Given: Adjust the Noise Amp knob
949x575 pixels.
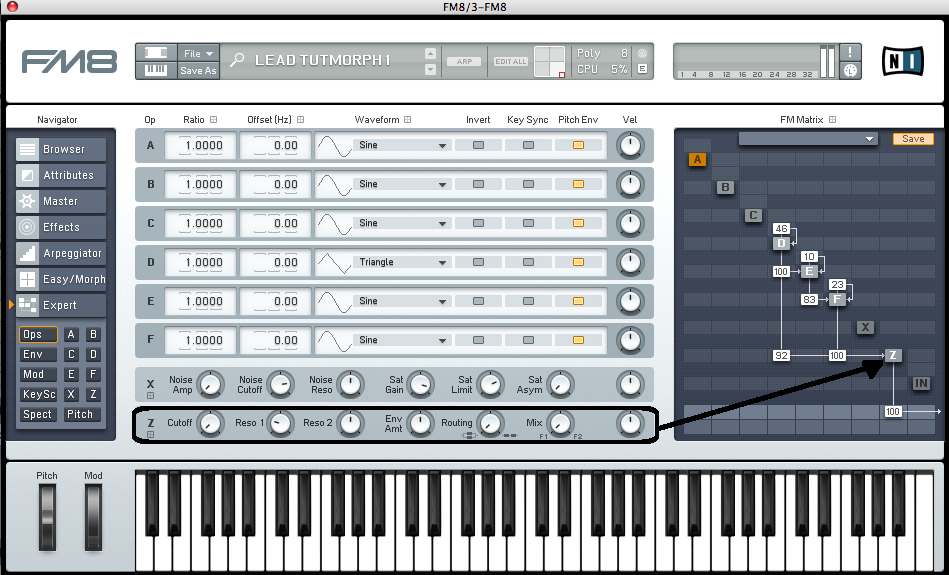Looking at the screenshot, I should 211,384.
